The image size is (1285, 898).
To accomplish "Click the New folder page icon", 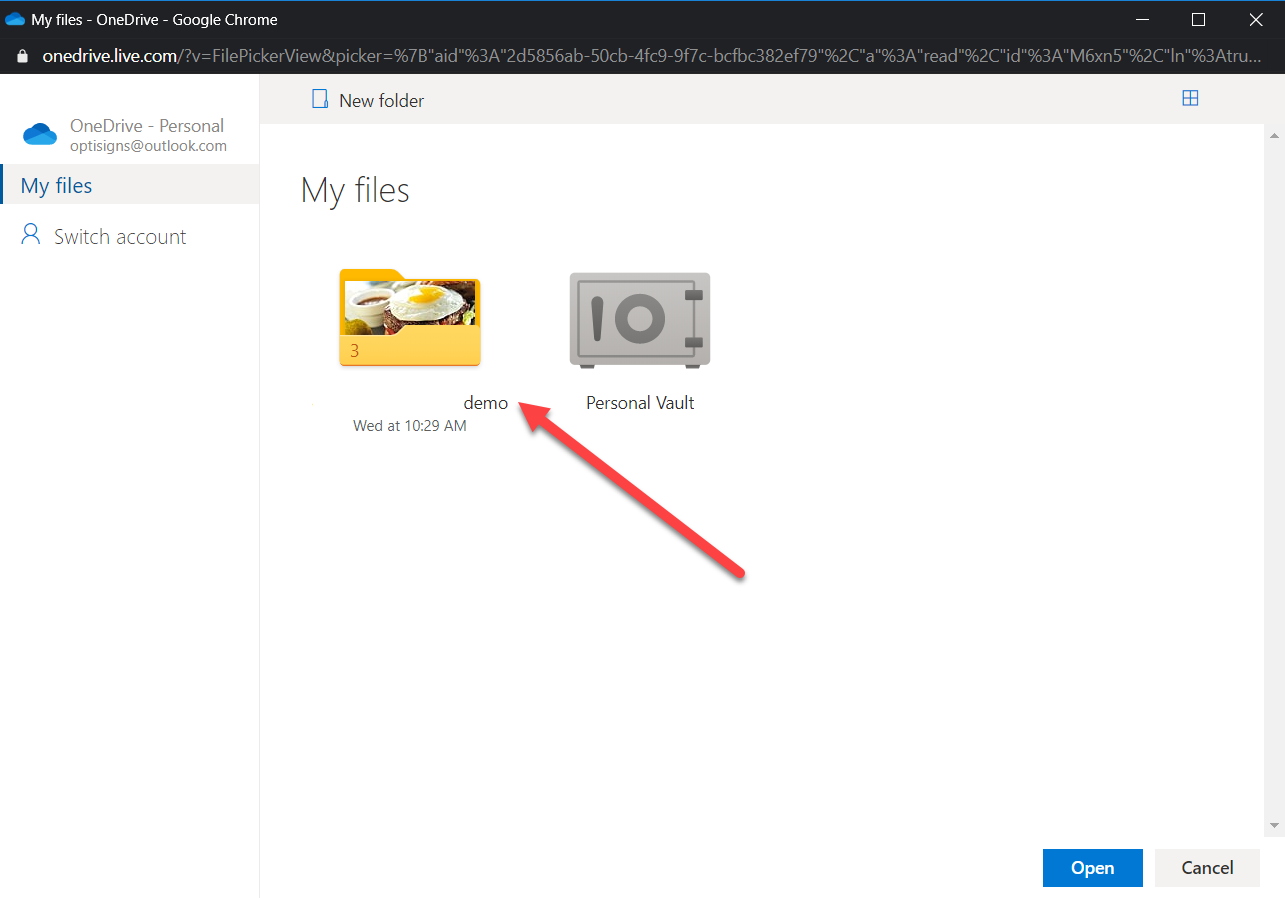I will (320, 99).
